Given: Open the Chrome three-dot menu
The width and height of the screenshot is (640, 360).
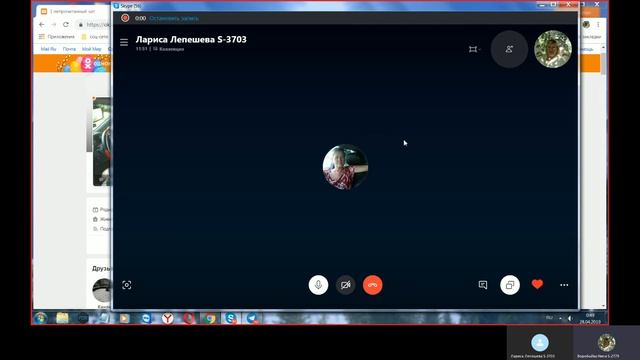Looking at the screenshot, I should [598, 24].
